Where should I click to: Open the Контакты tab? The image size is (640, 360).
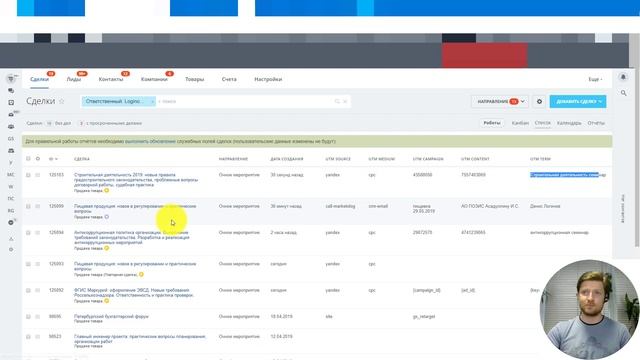point(111,79)
